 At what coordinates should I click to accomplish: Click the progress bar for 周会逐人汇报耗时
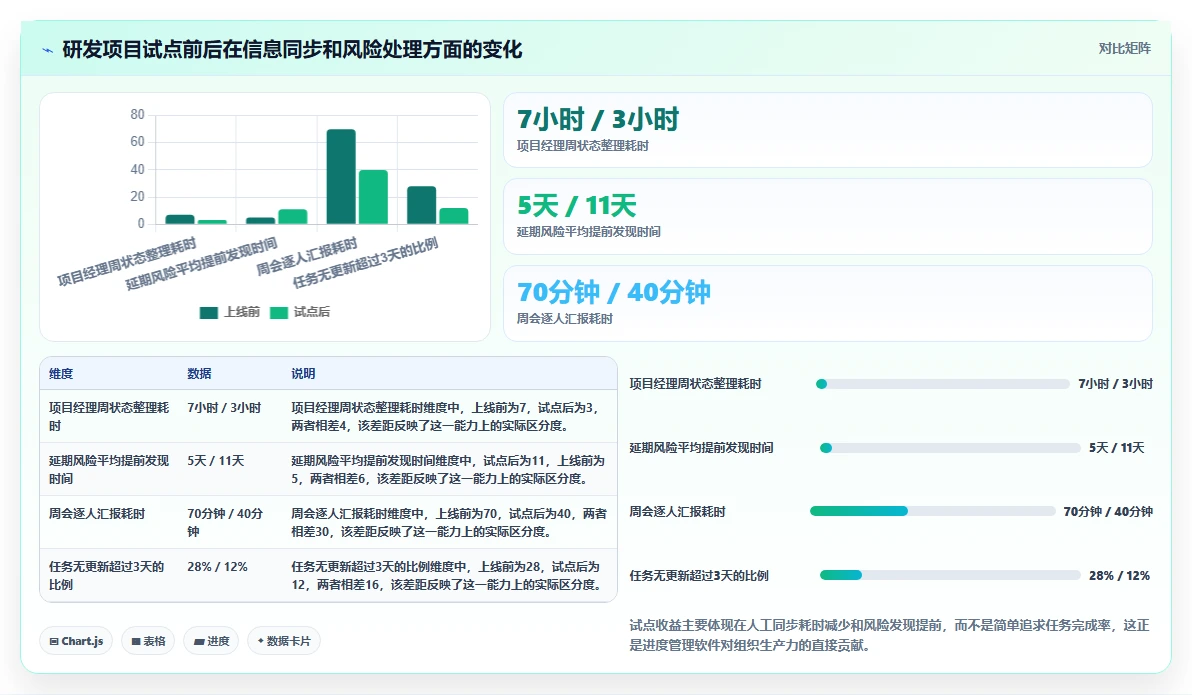pyautogui.click(x=933, y=511)
